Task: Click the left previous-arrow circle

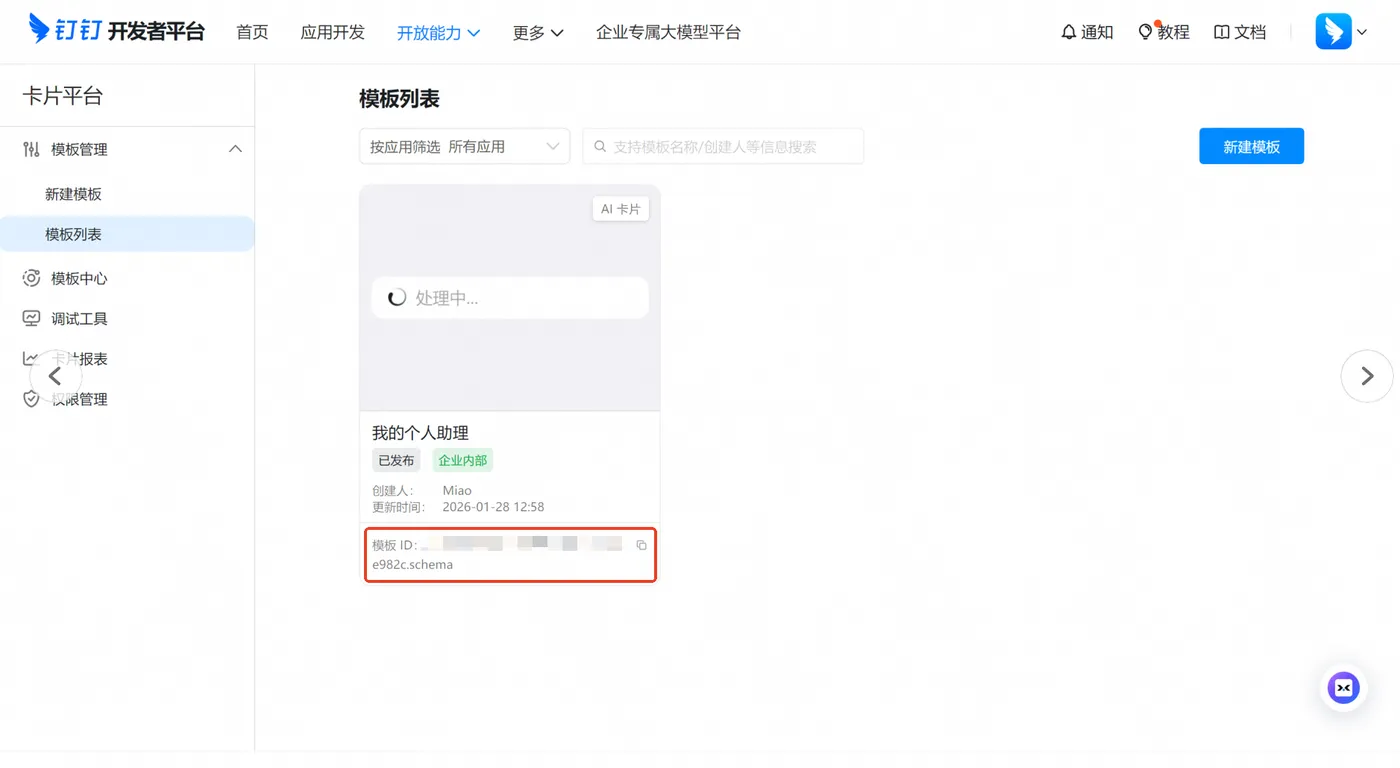Action: [55, 376]
